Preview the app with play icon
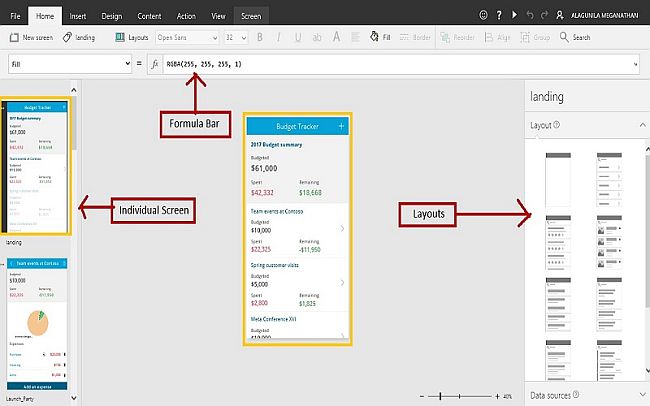 pos(514,15)
